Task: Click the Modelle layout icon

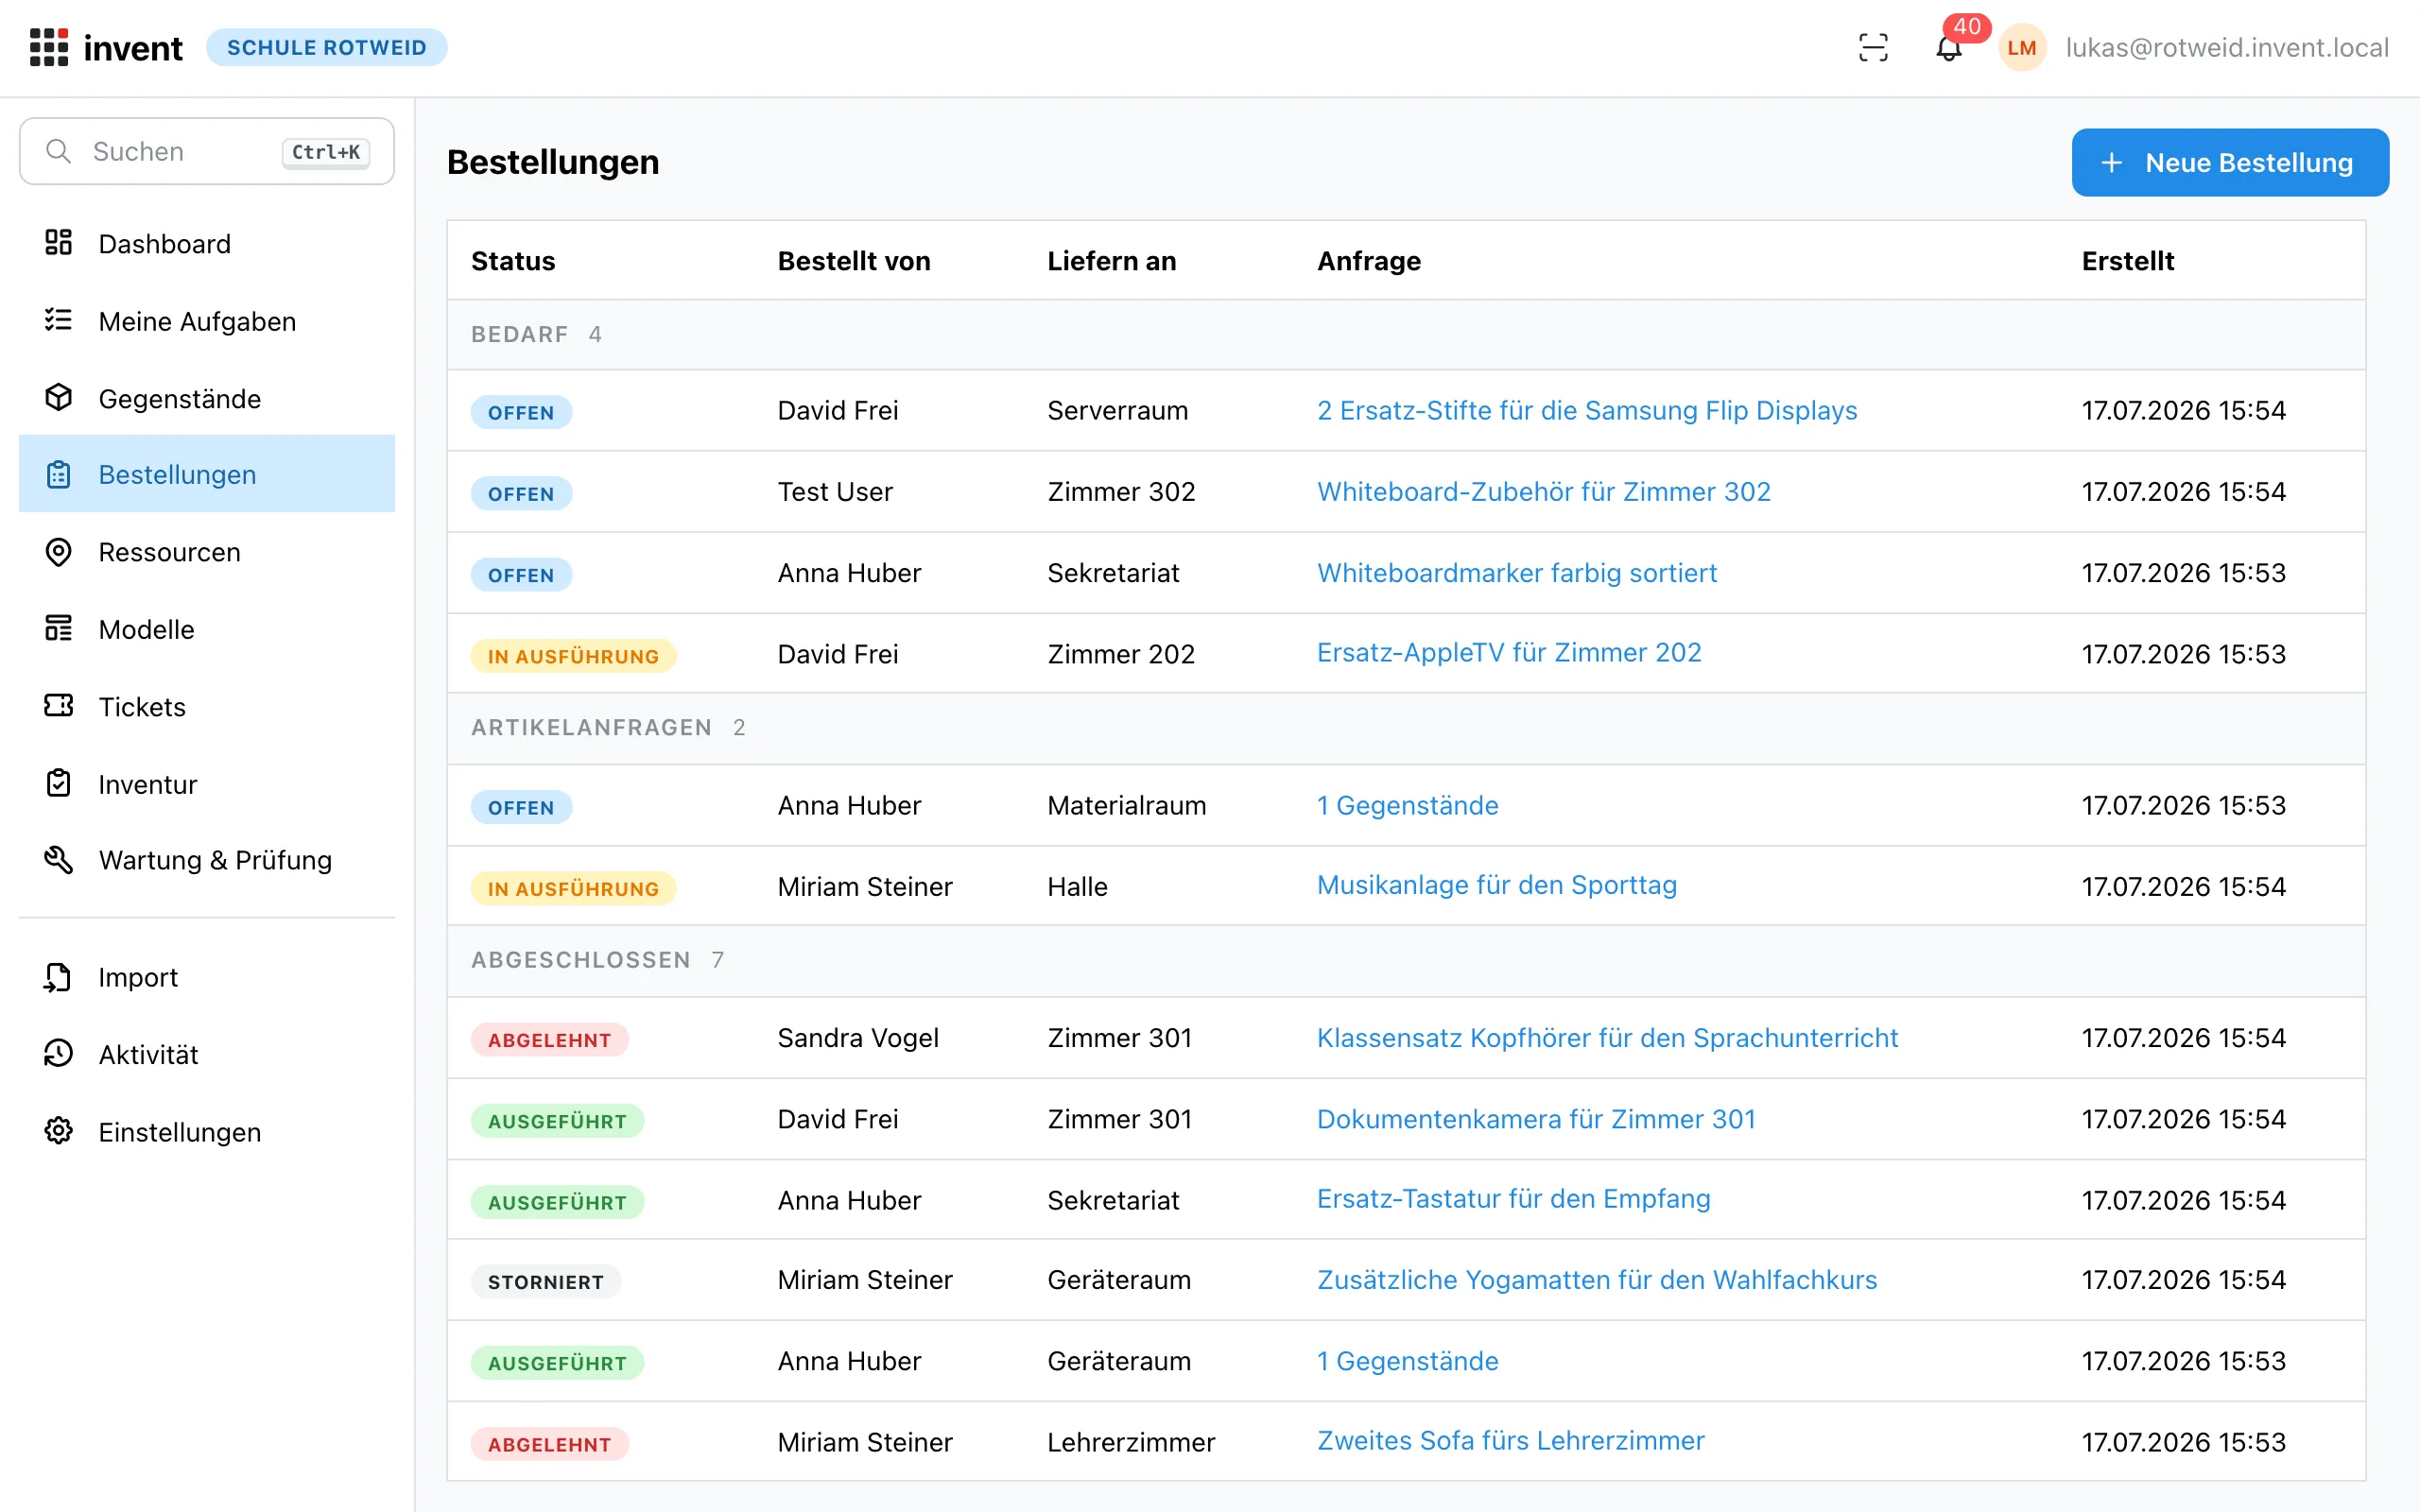Action: pyautogui.click(x=59, y=629)
